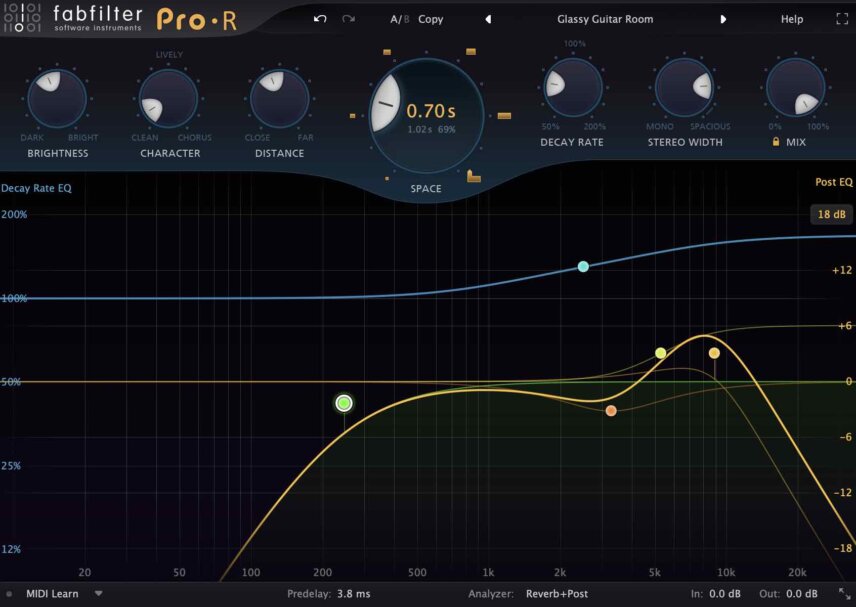Click the Post EQ label
This screenshot has width=856, height=607.
pyautogui.click(x=834, y=182)
